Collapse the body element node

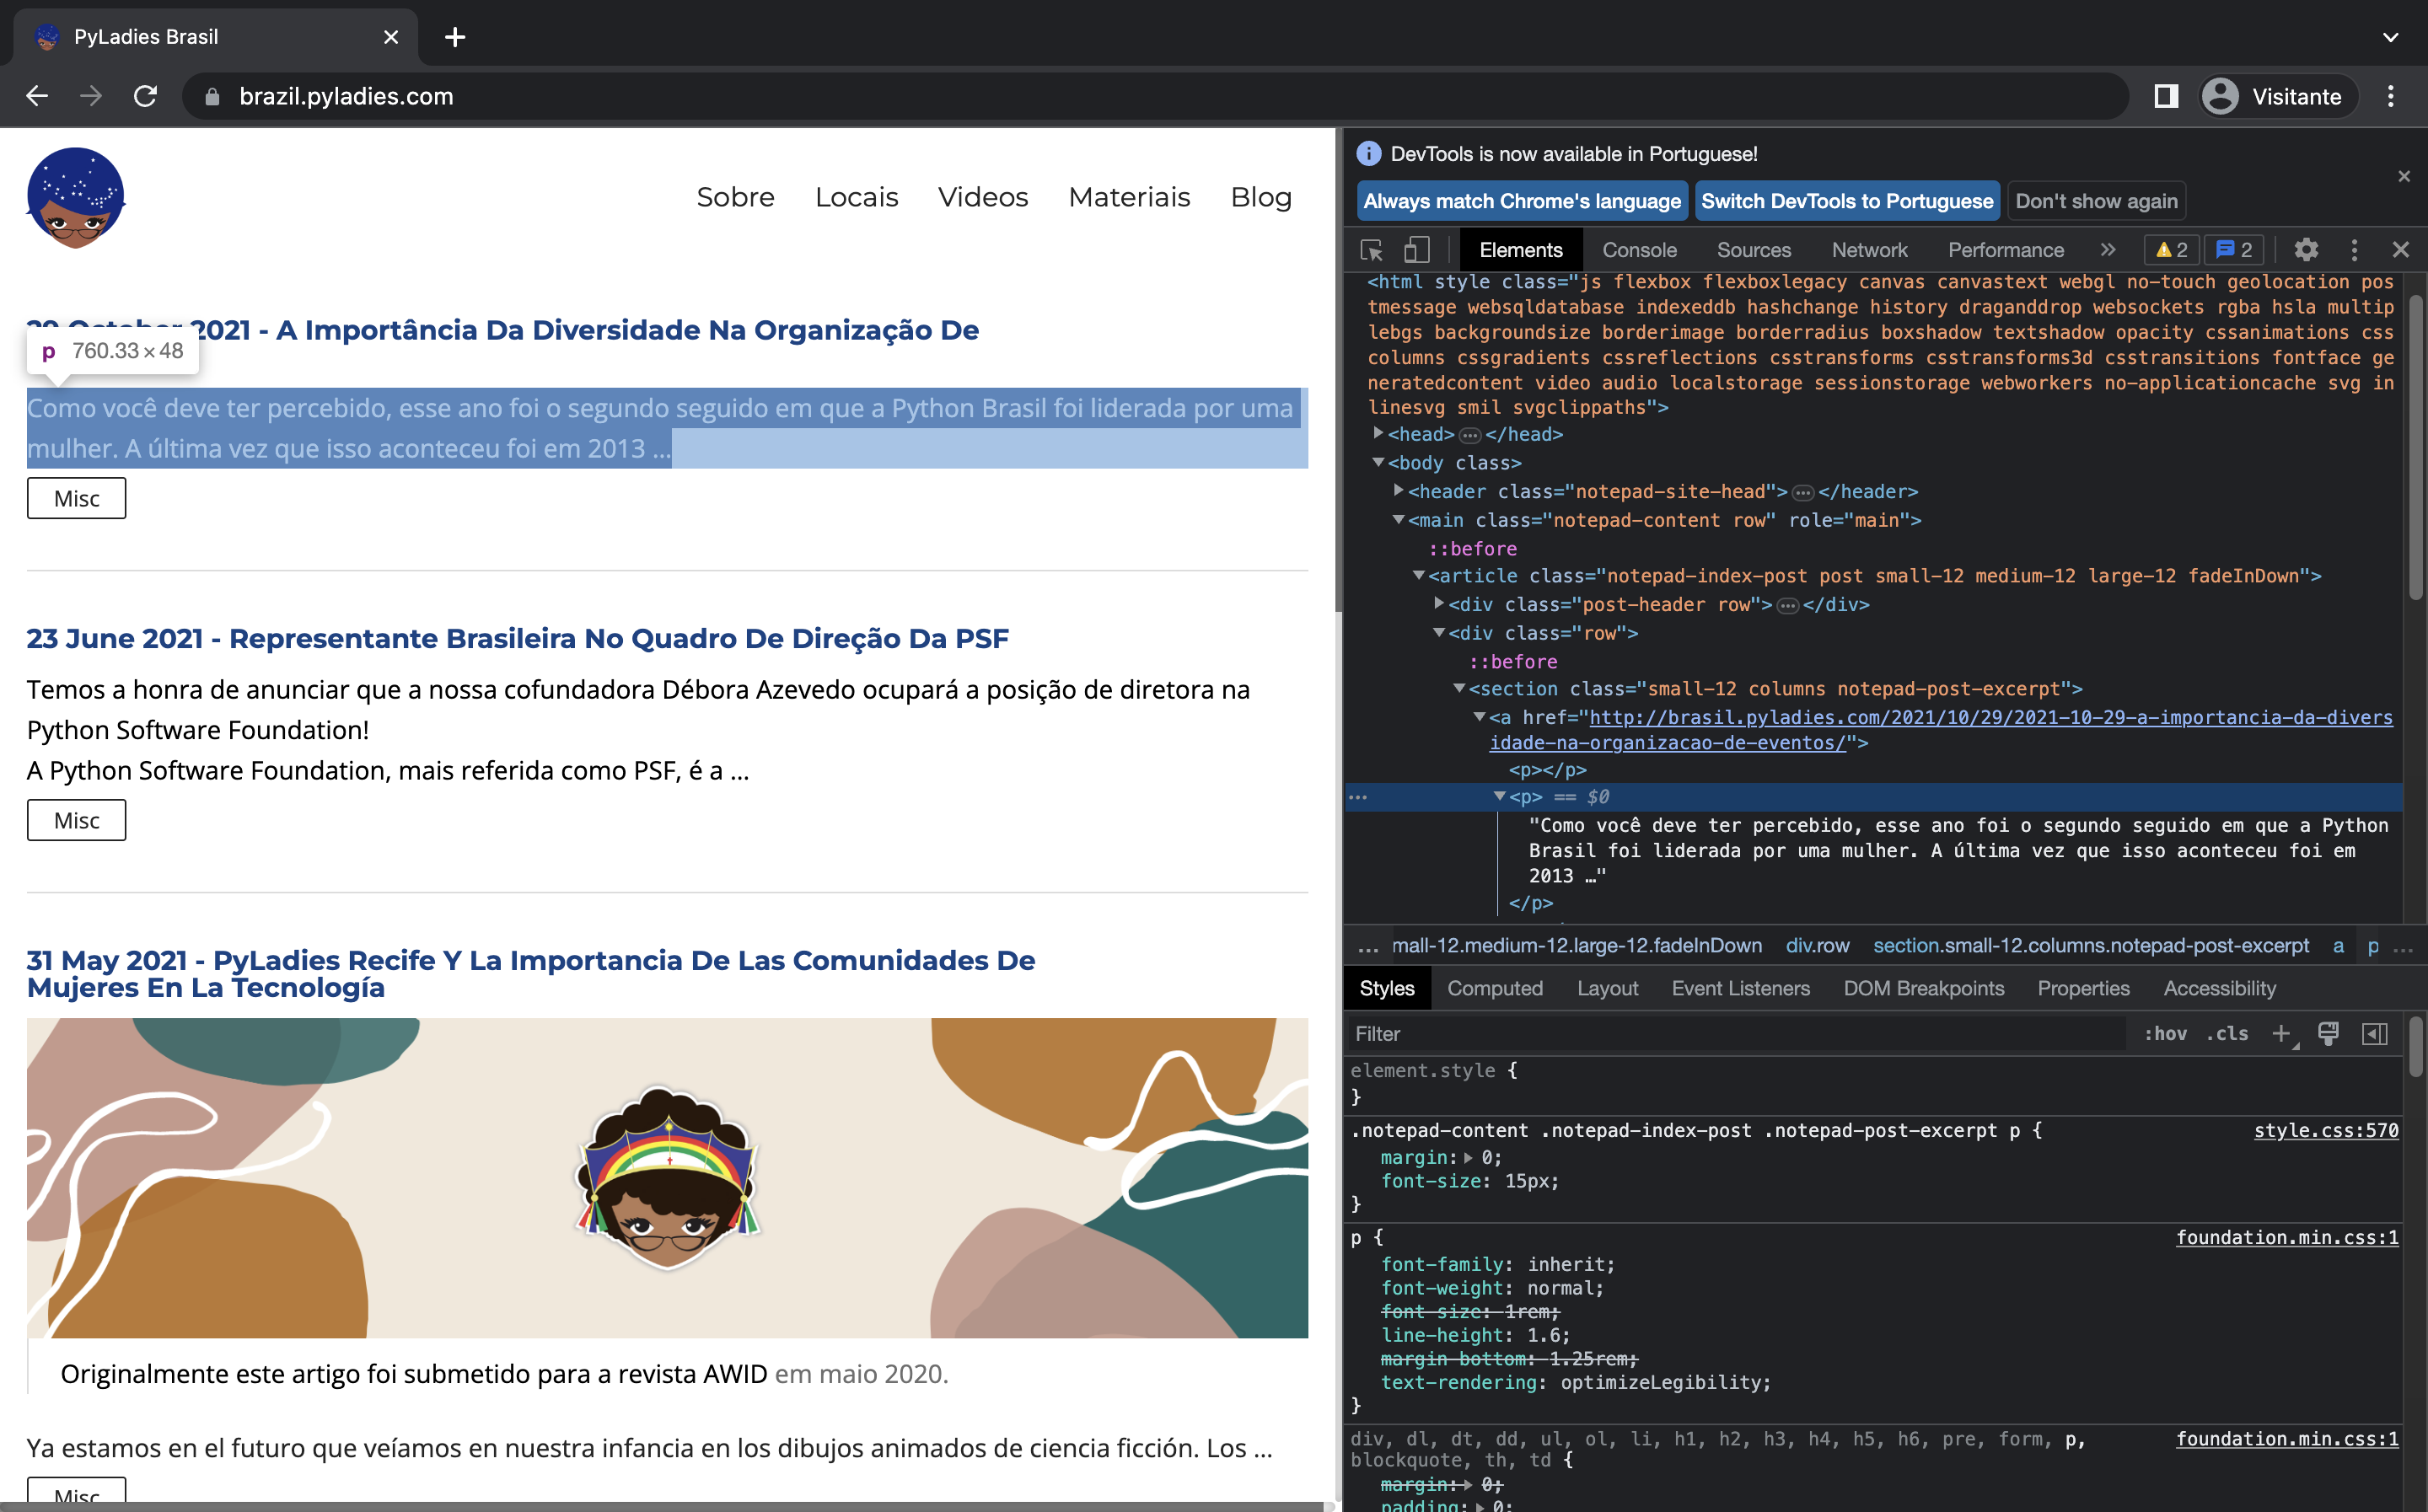pyautogui.click(x=1378, y=463)
